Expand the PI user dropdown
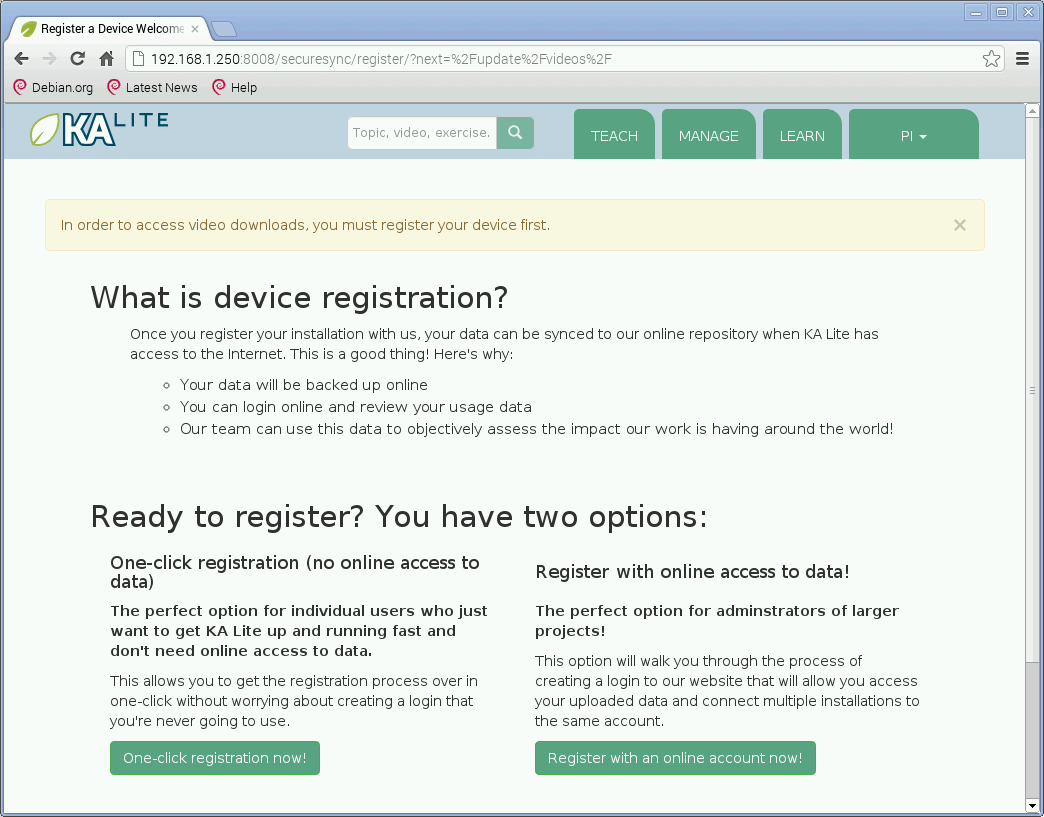 click(913, 136)
